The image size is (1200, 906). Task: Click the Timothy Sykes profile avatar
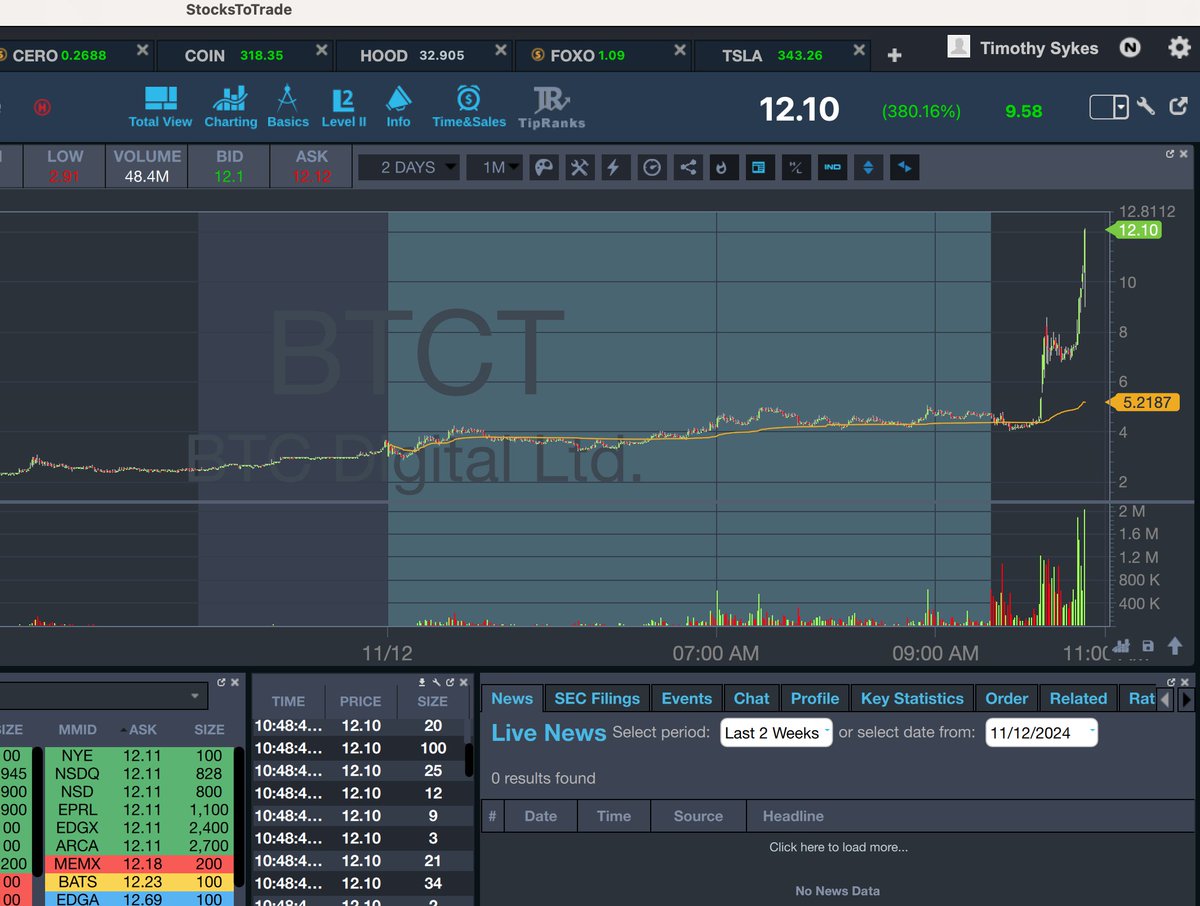(x=959, y=46)
